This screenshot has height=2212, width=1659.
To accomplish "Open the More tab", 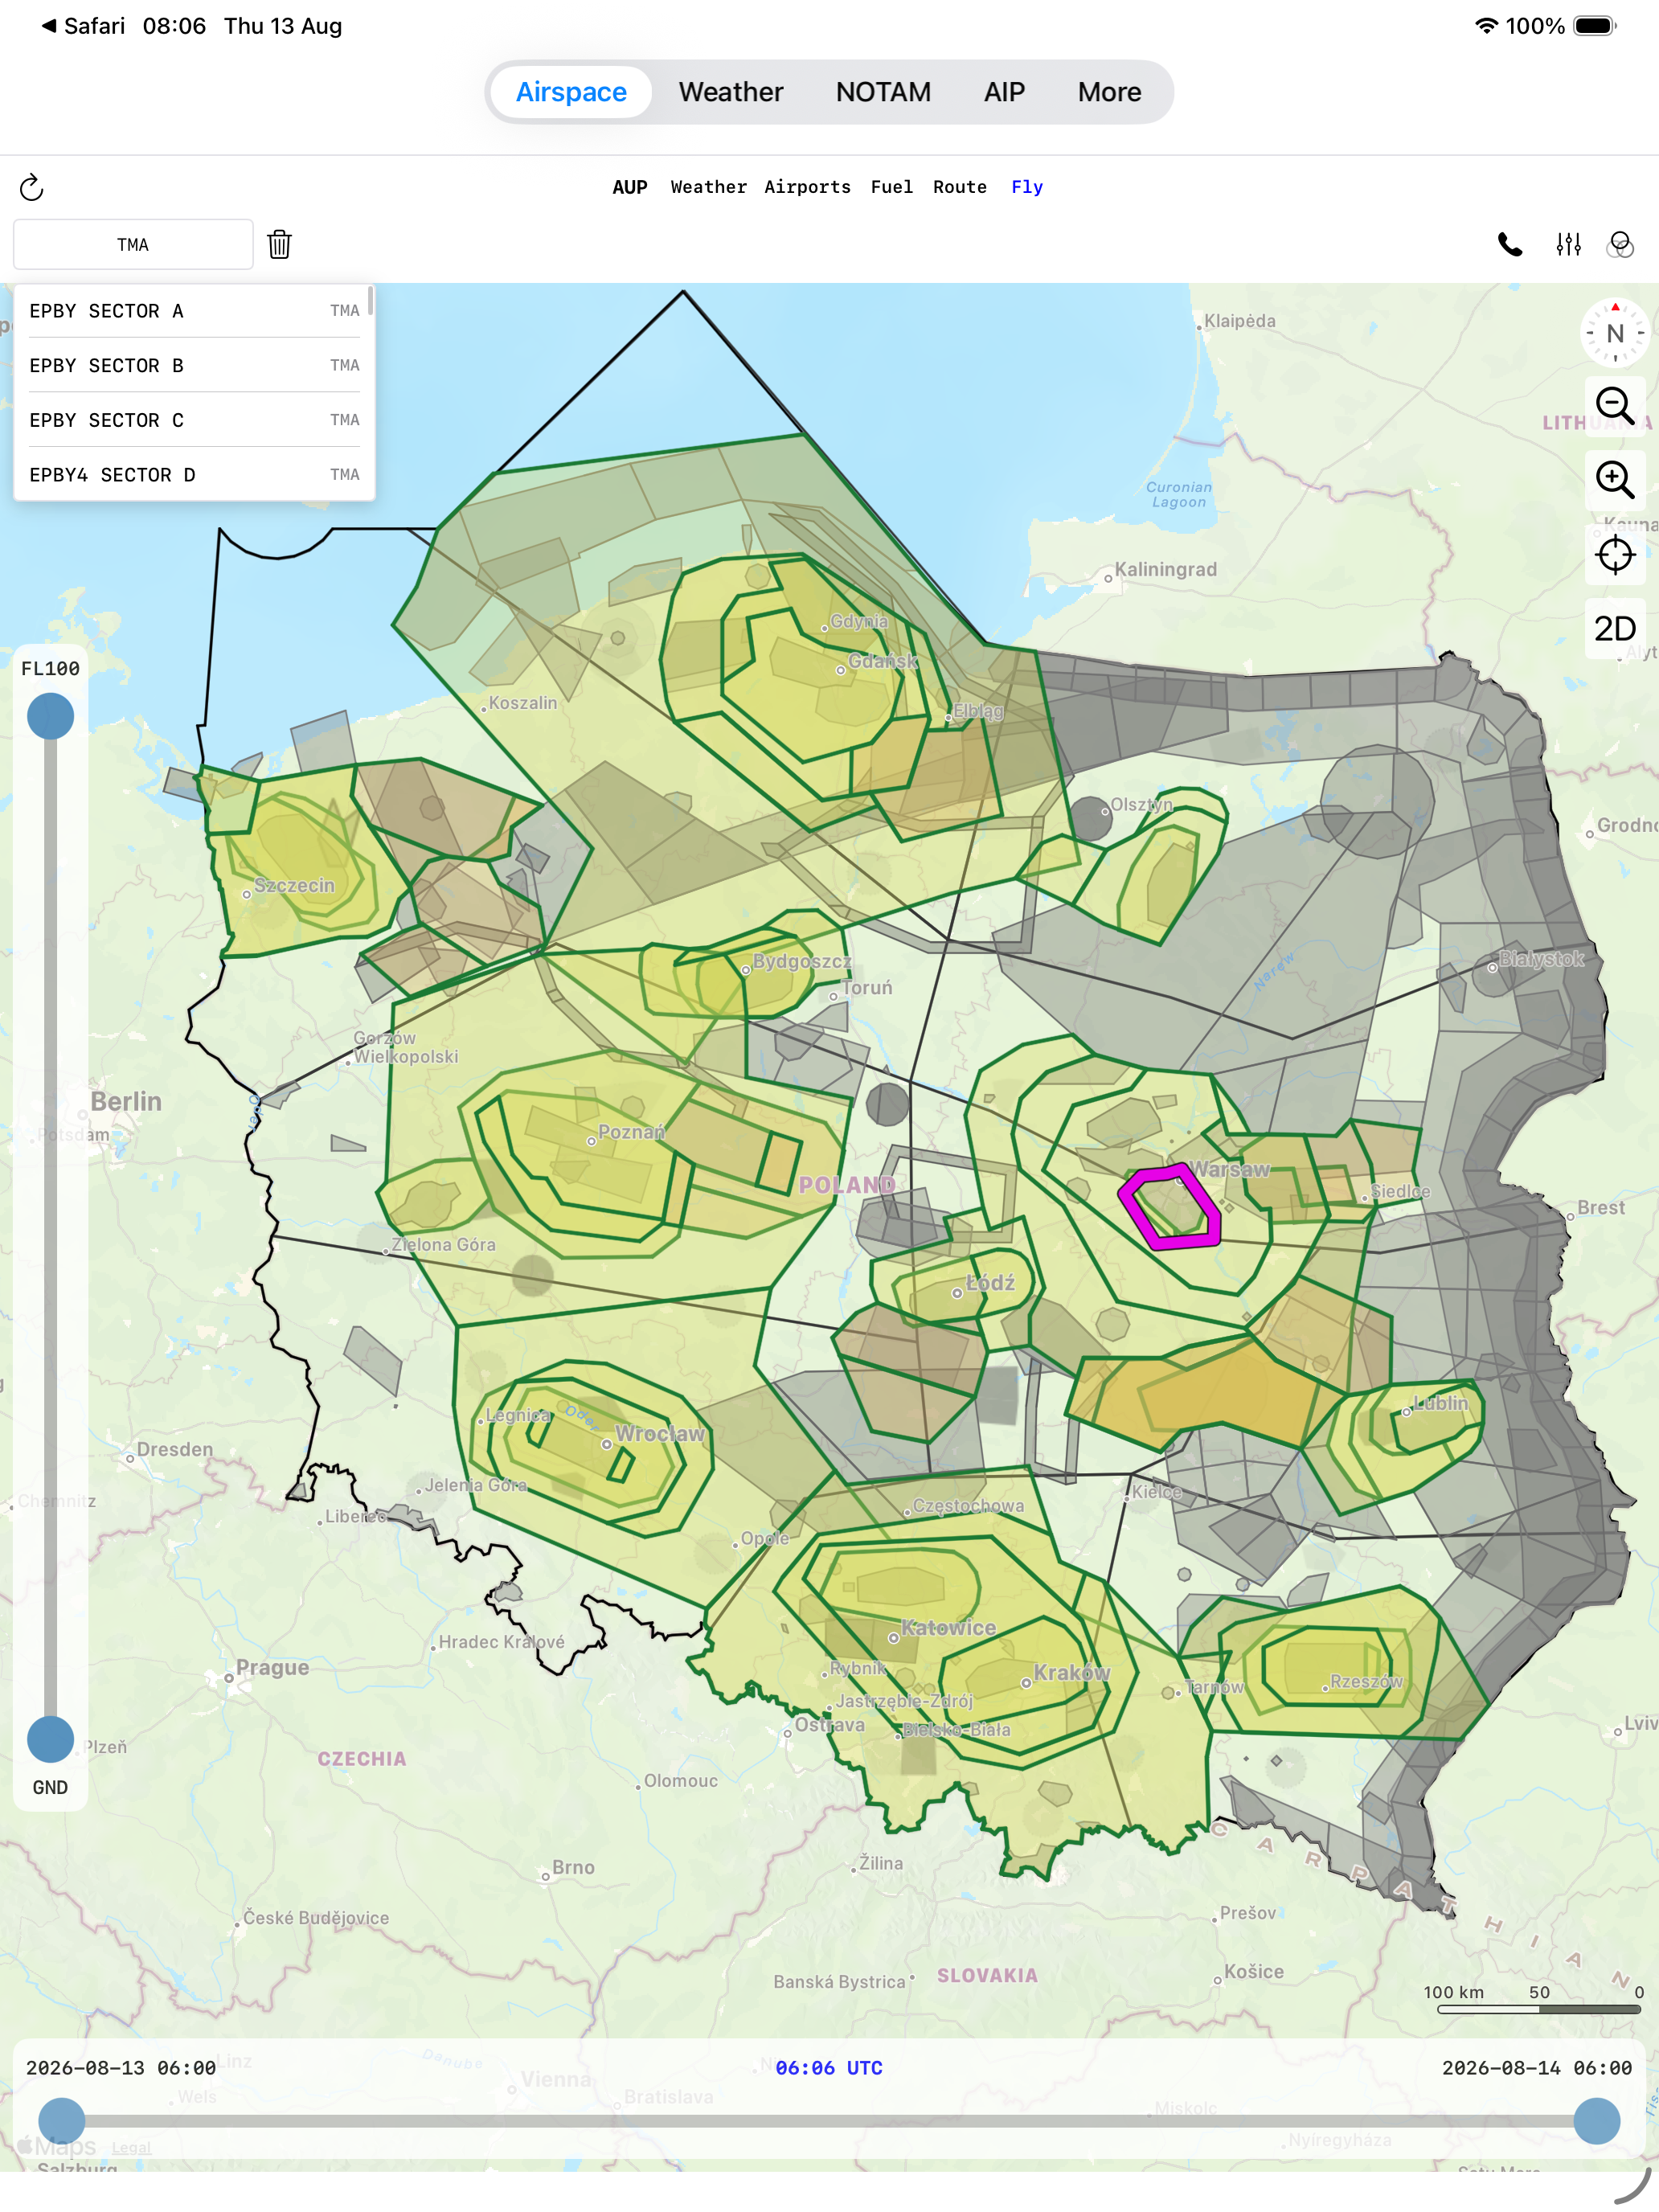I will click(1109, 92).
